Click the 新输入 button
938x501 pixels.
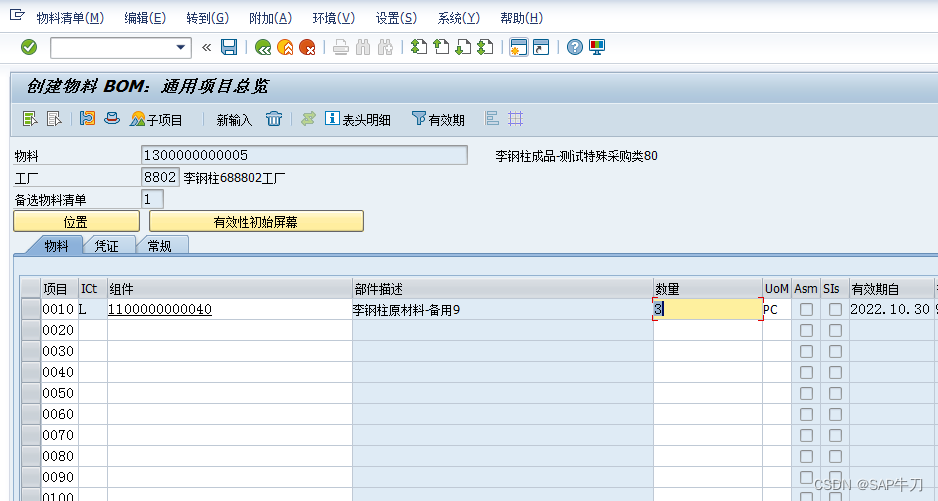(x=234, y=120)
